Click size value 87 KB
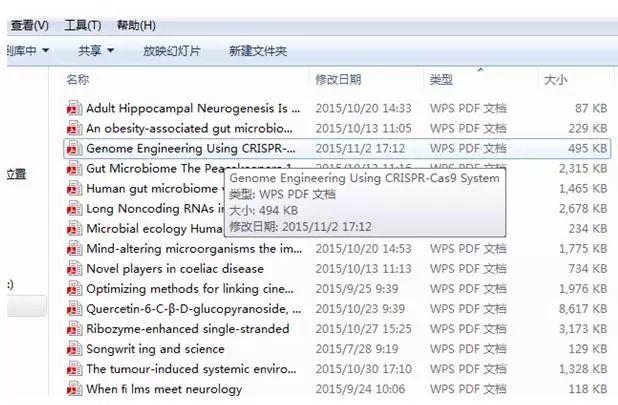Viewport: 618px width, 405px height. point(591,108)
